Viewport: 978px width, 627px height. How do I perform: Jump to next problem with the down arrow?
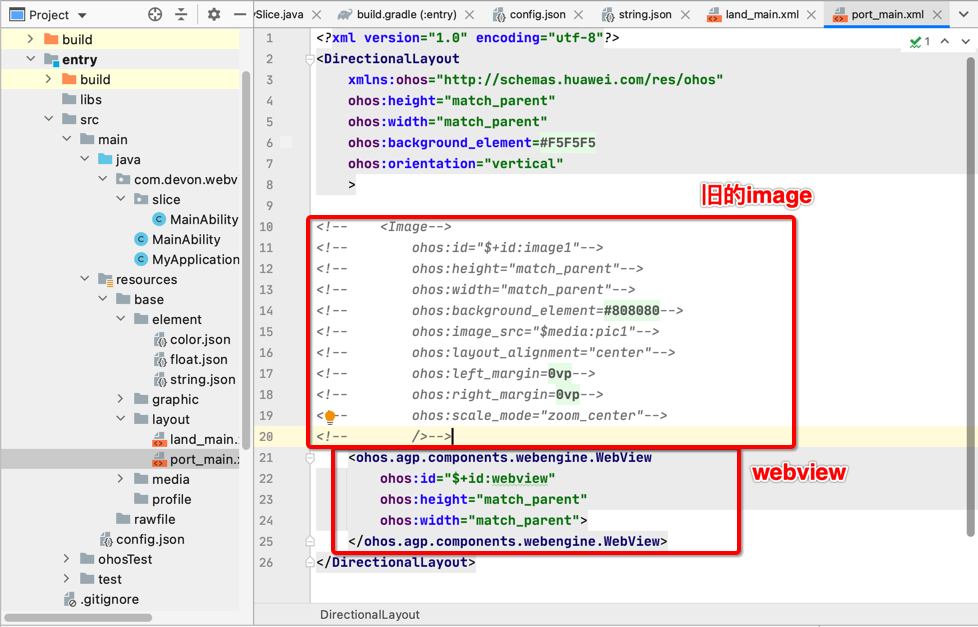coord(965,42)
